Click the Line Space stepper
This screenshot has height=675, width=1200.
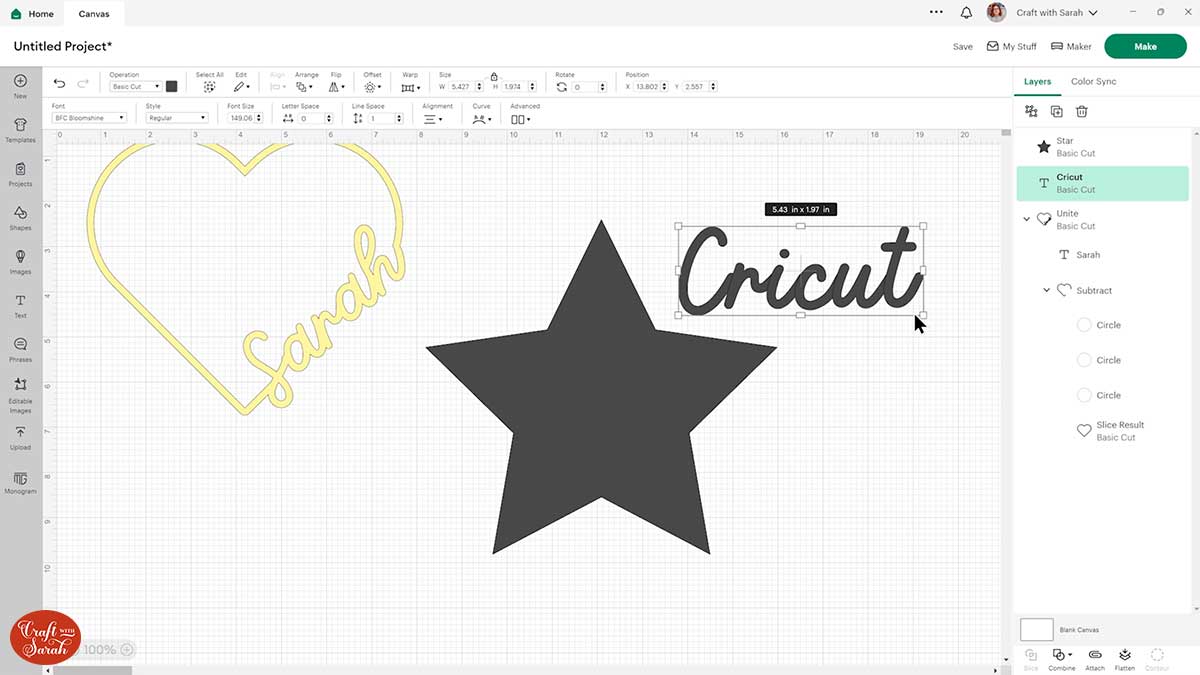coord(399,118)
